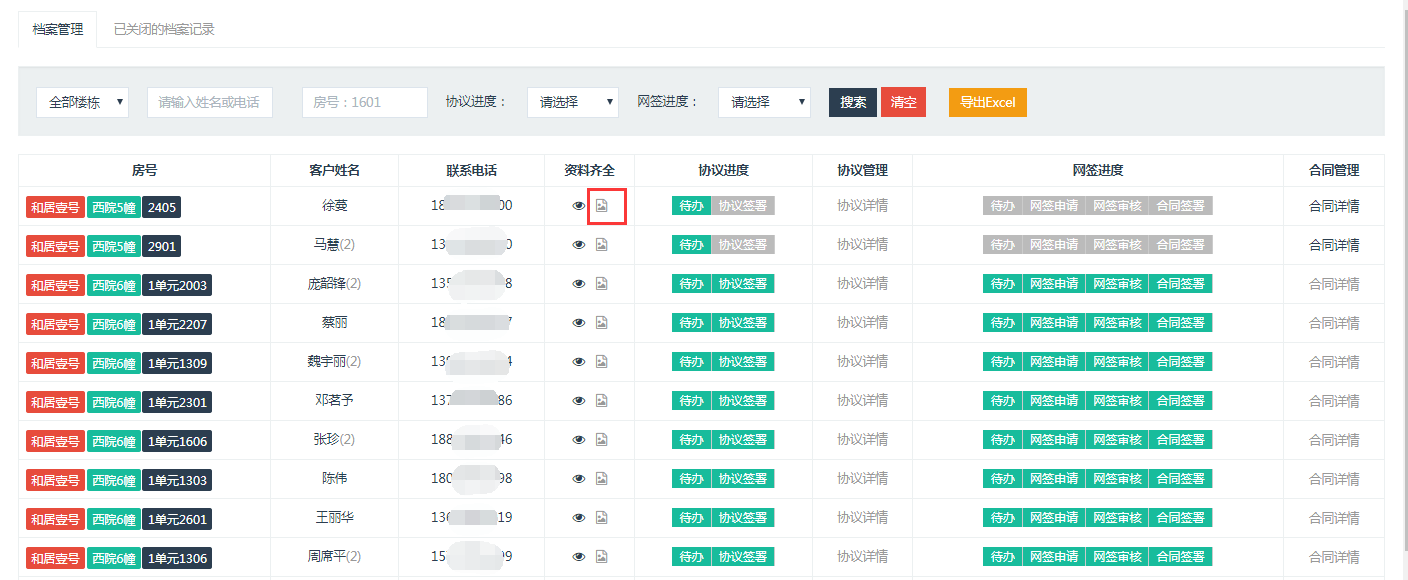Image resolution: width=1408 pixels, height=580 pixels.
Task: Click room tag 1单元1606
Action: tap(177, 441)
